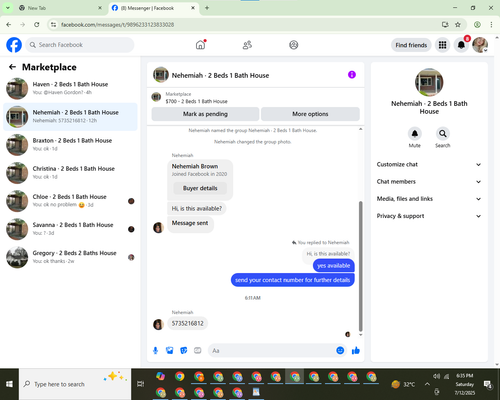Switch to the New Tab browser tab
The width and height of the screenshot is (500, 400).
click(61, 8)
